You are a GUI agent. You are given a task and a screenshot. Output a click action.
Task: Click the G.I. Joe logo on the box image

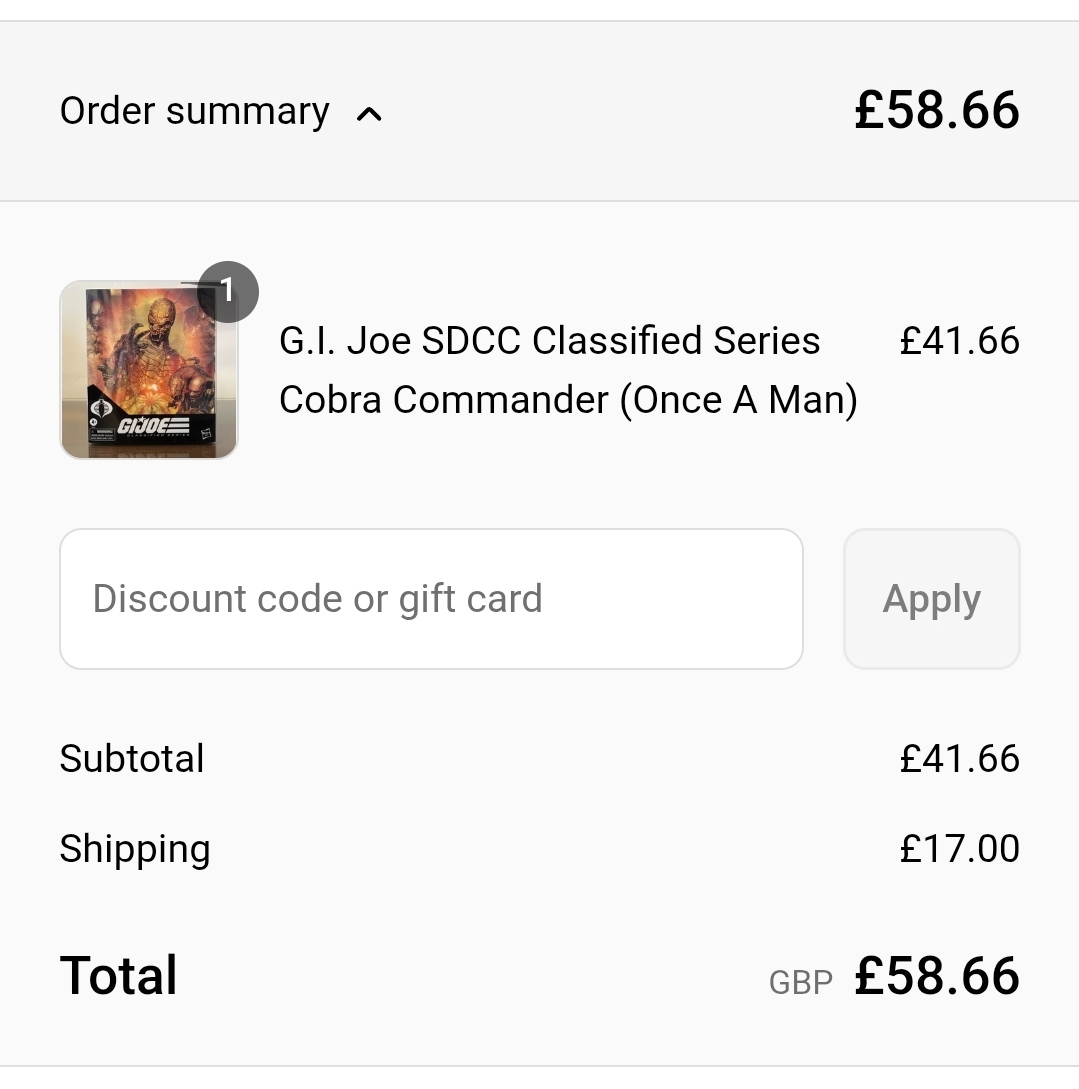click(154, 427)
